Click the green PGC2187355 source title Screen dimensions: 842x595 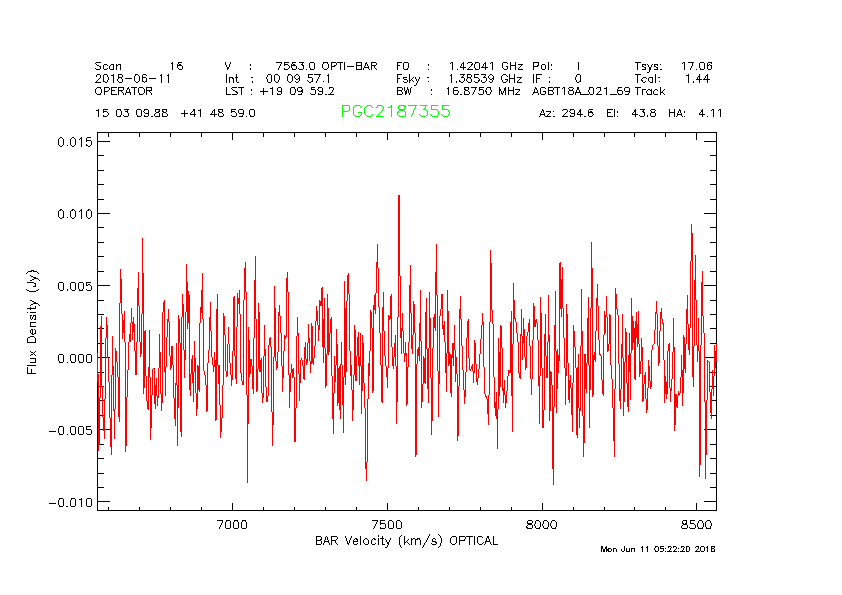395,112
